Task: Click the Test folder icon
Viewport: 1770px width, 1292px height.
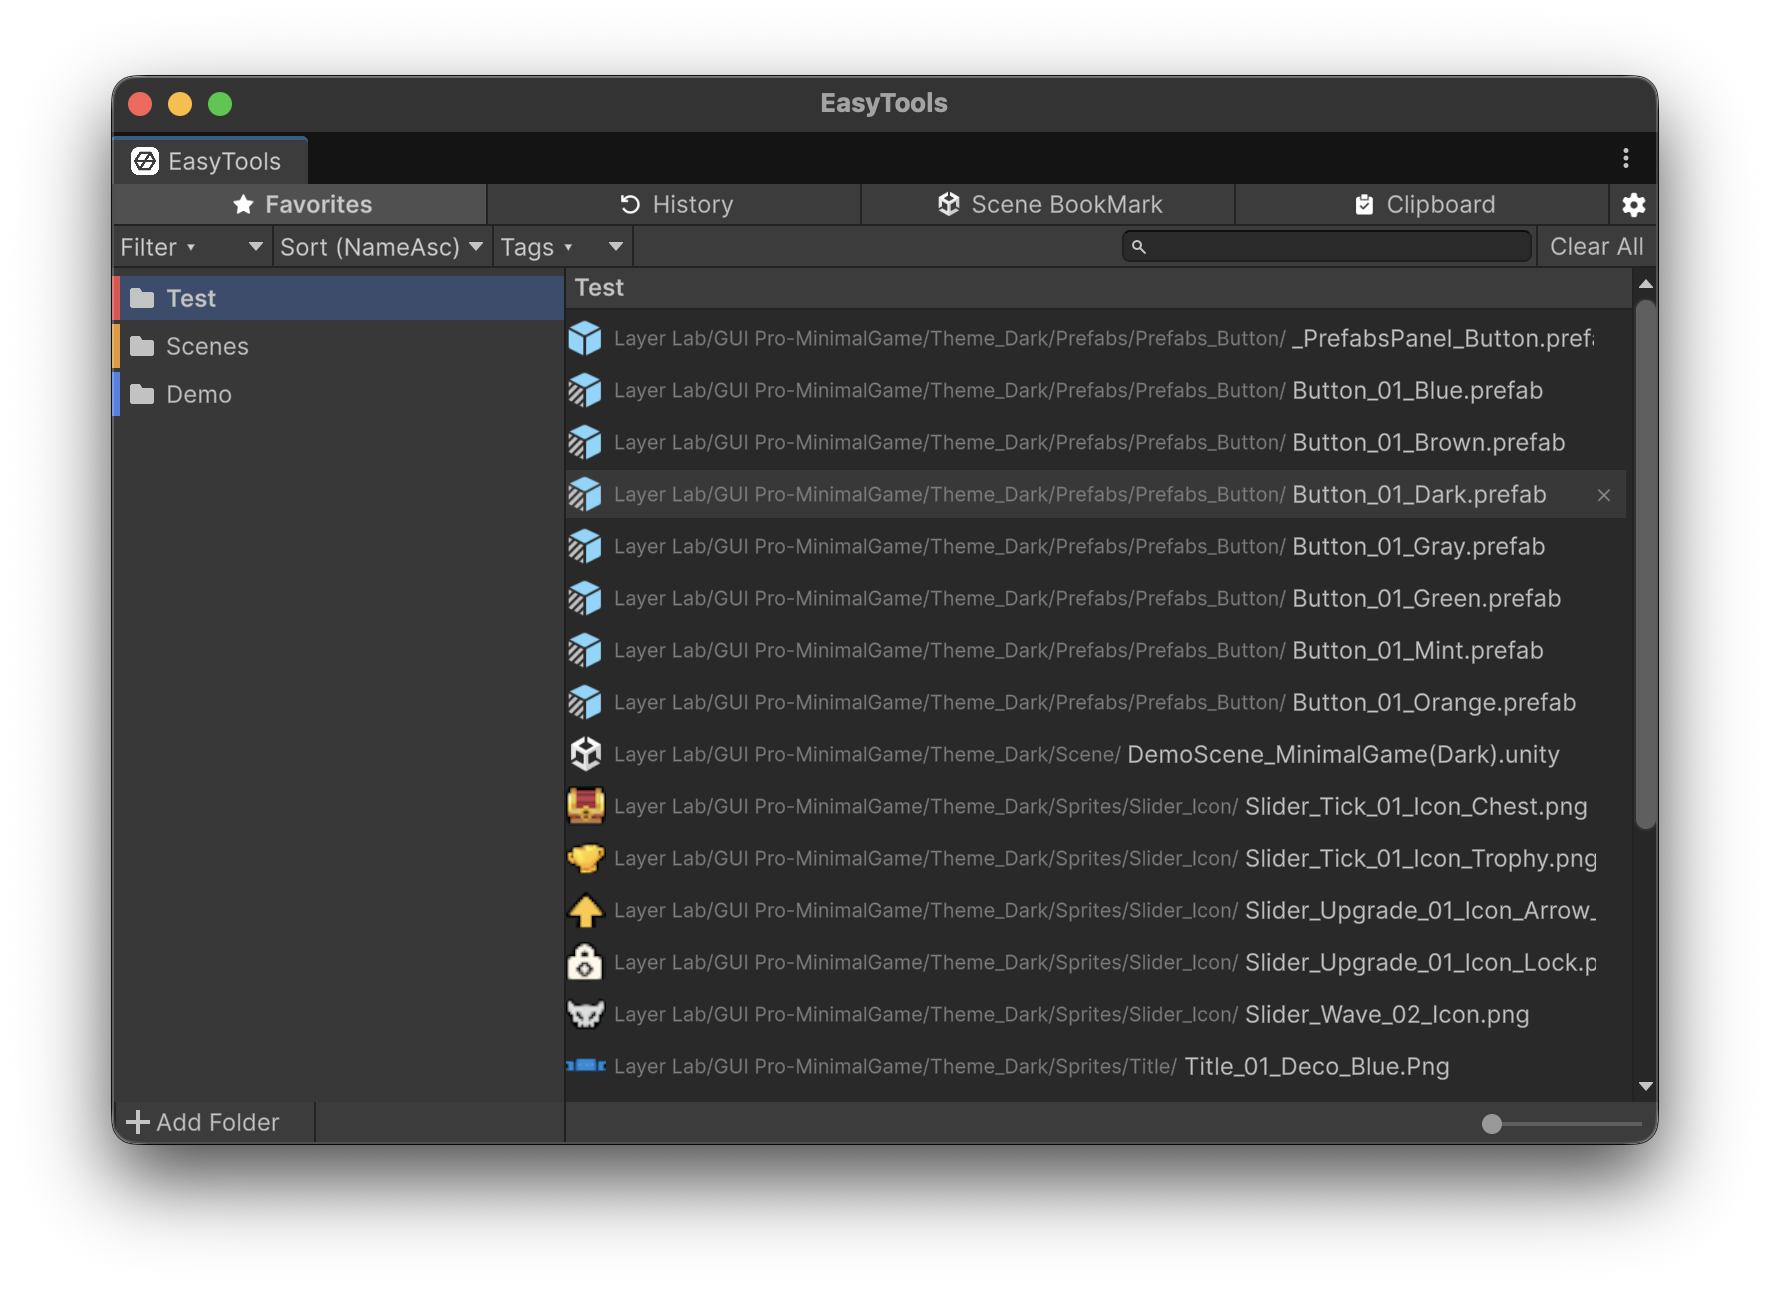Action: click(x=142, y=298)
